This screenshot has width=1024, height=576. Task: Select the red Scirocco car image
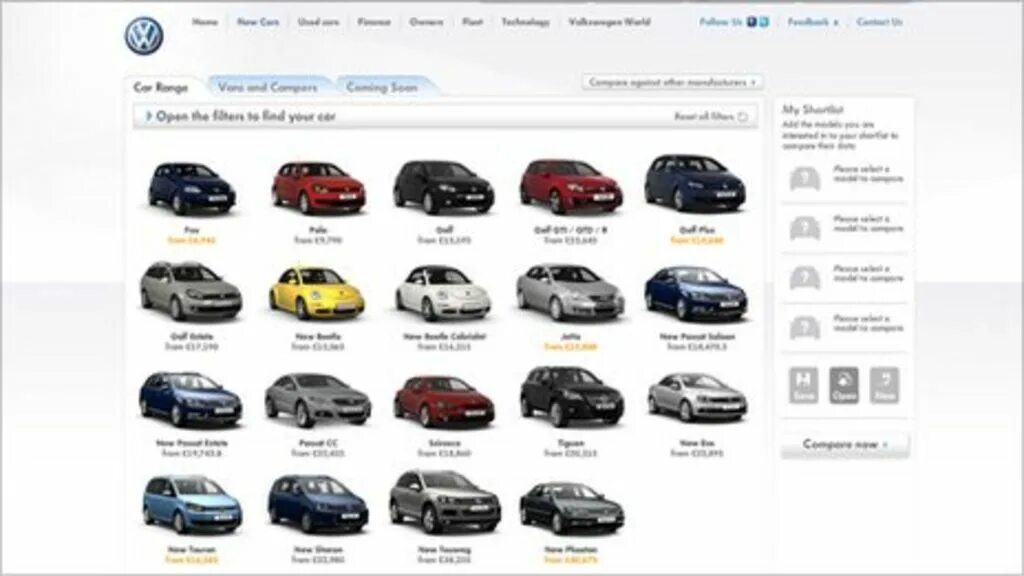click(x=443, y=401)
